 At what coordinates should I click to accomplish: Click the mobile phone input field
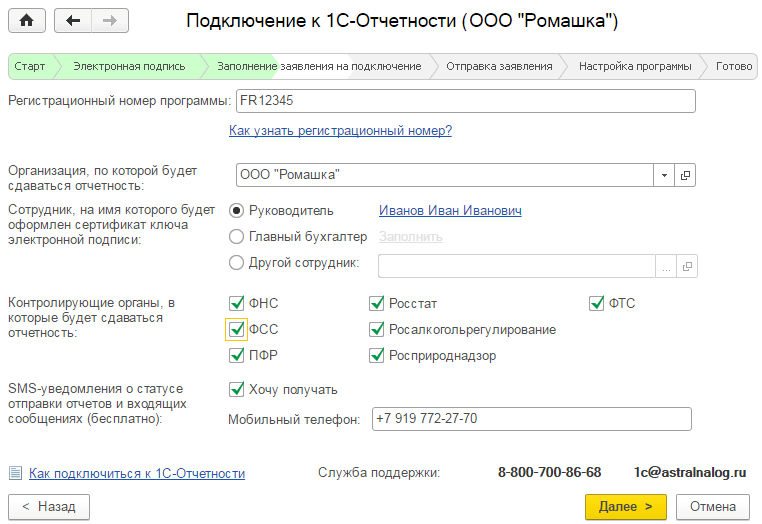[530, 419]
